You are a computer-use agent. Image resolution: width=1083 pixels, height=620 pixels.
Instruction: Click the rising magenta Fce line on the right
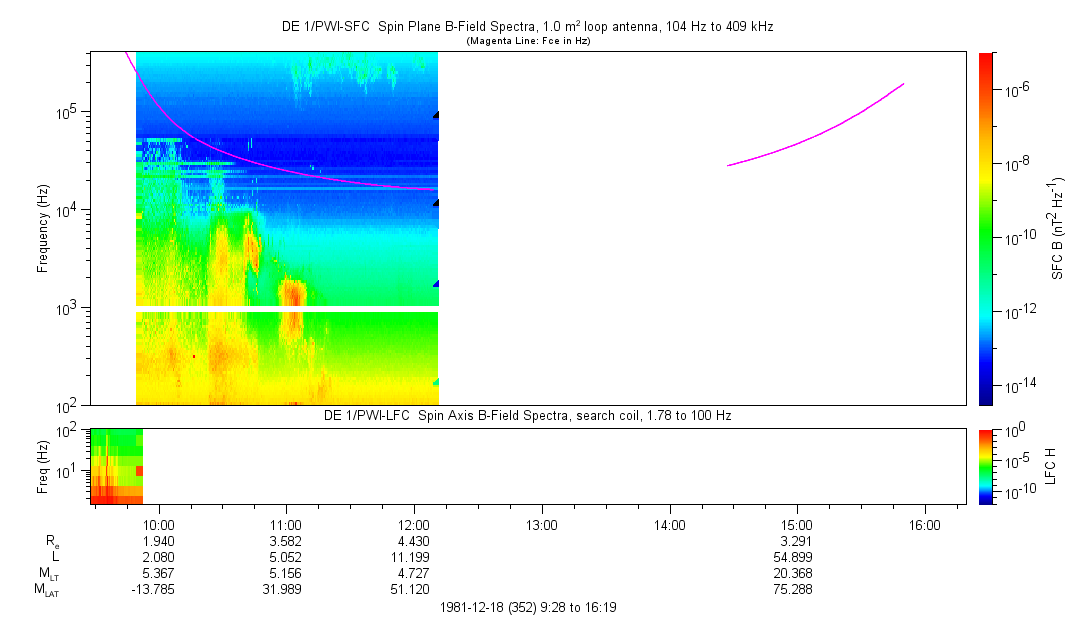[x=820, y=130]
